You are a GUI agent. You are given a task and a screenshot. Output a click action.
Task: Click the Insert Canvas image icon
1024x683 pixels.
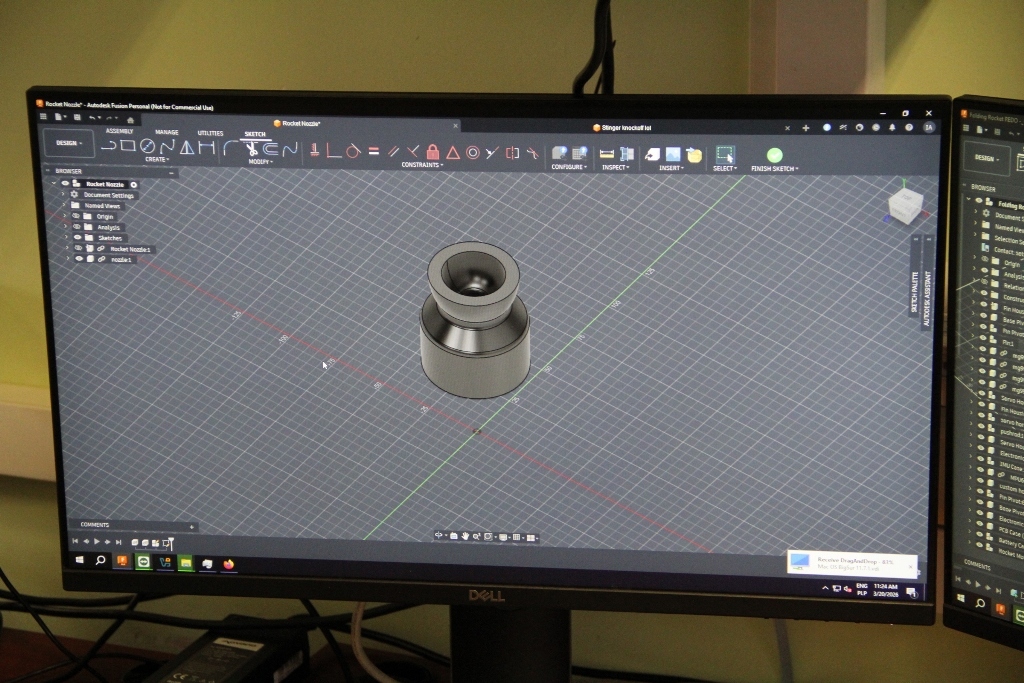click(673, 154)
